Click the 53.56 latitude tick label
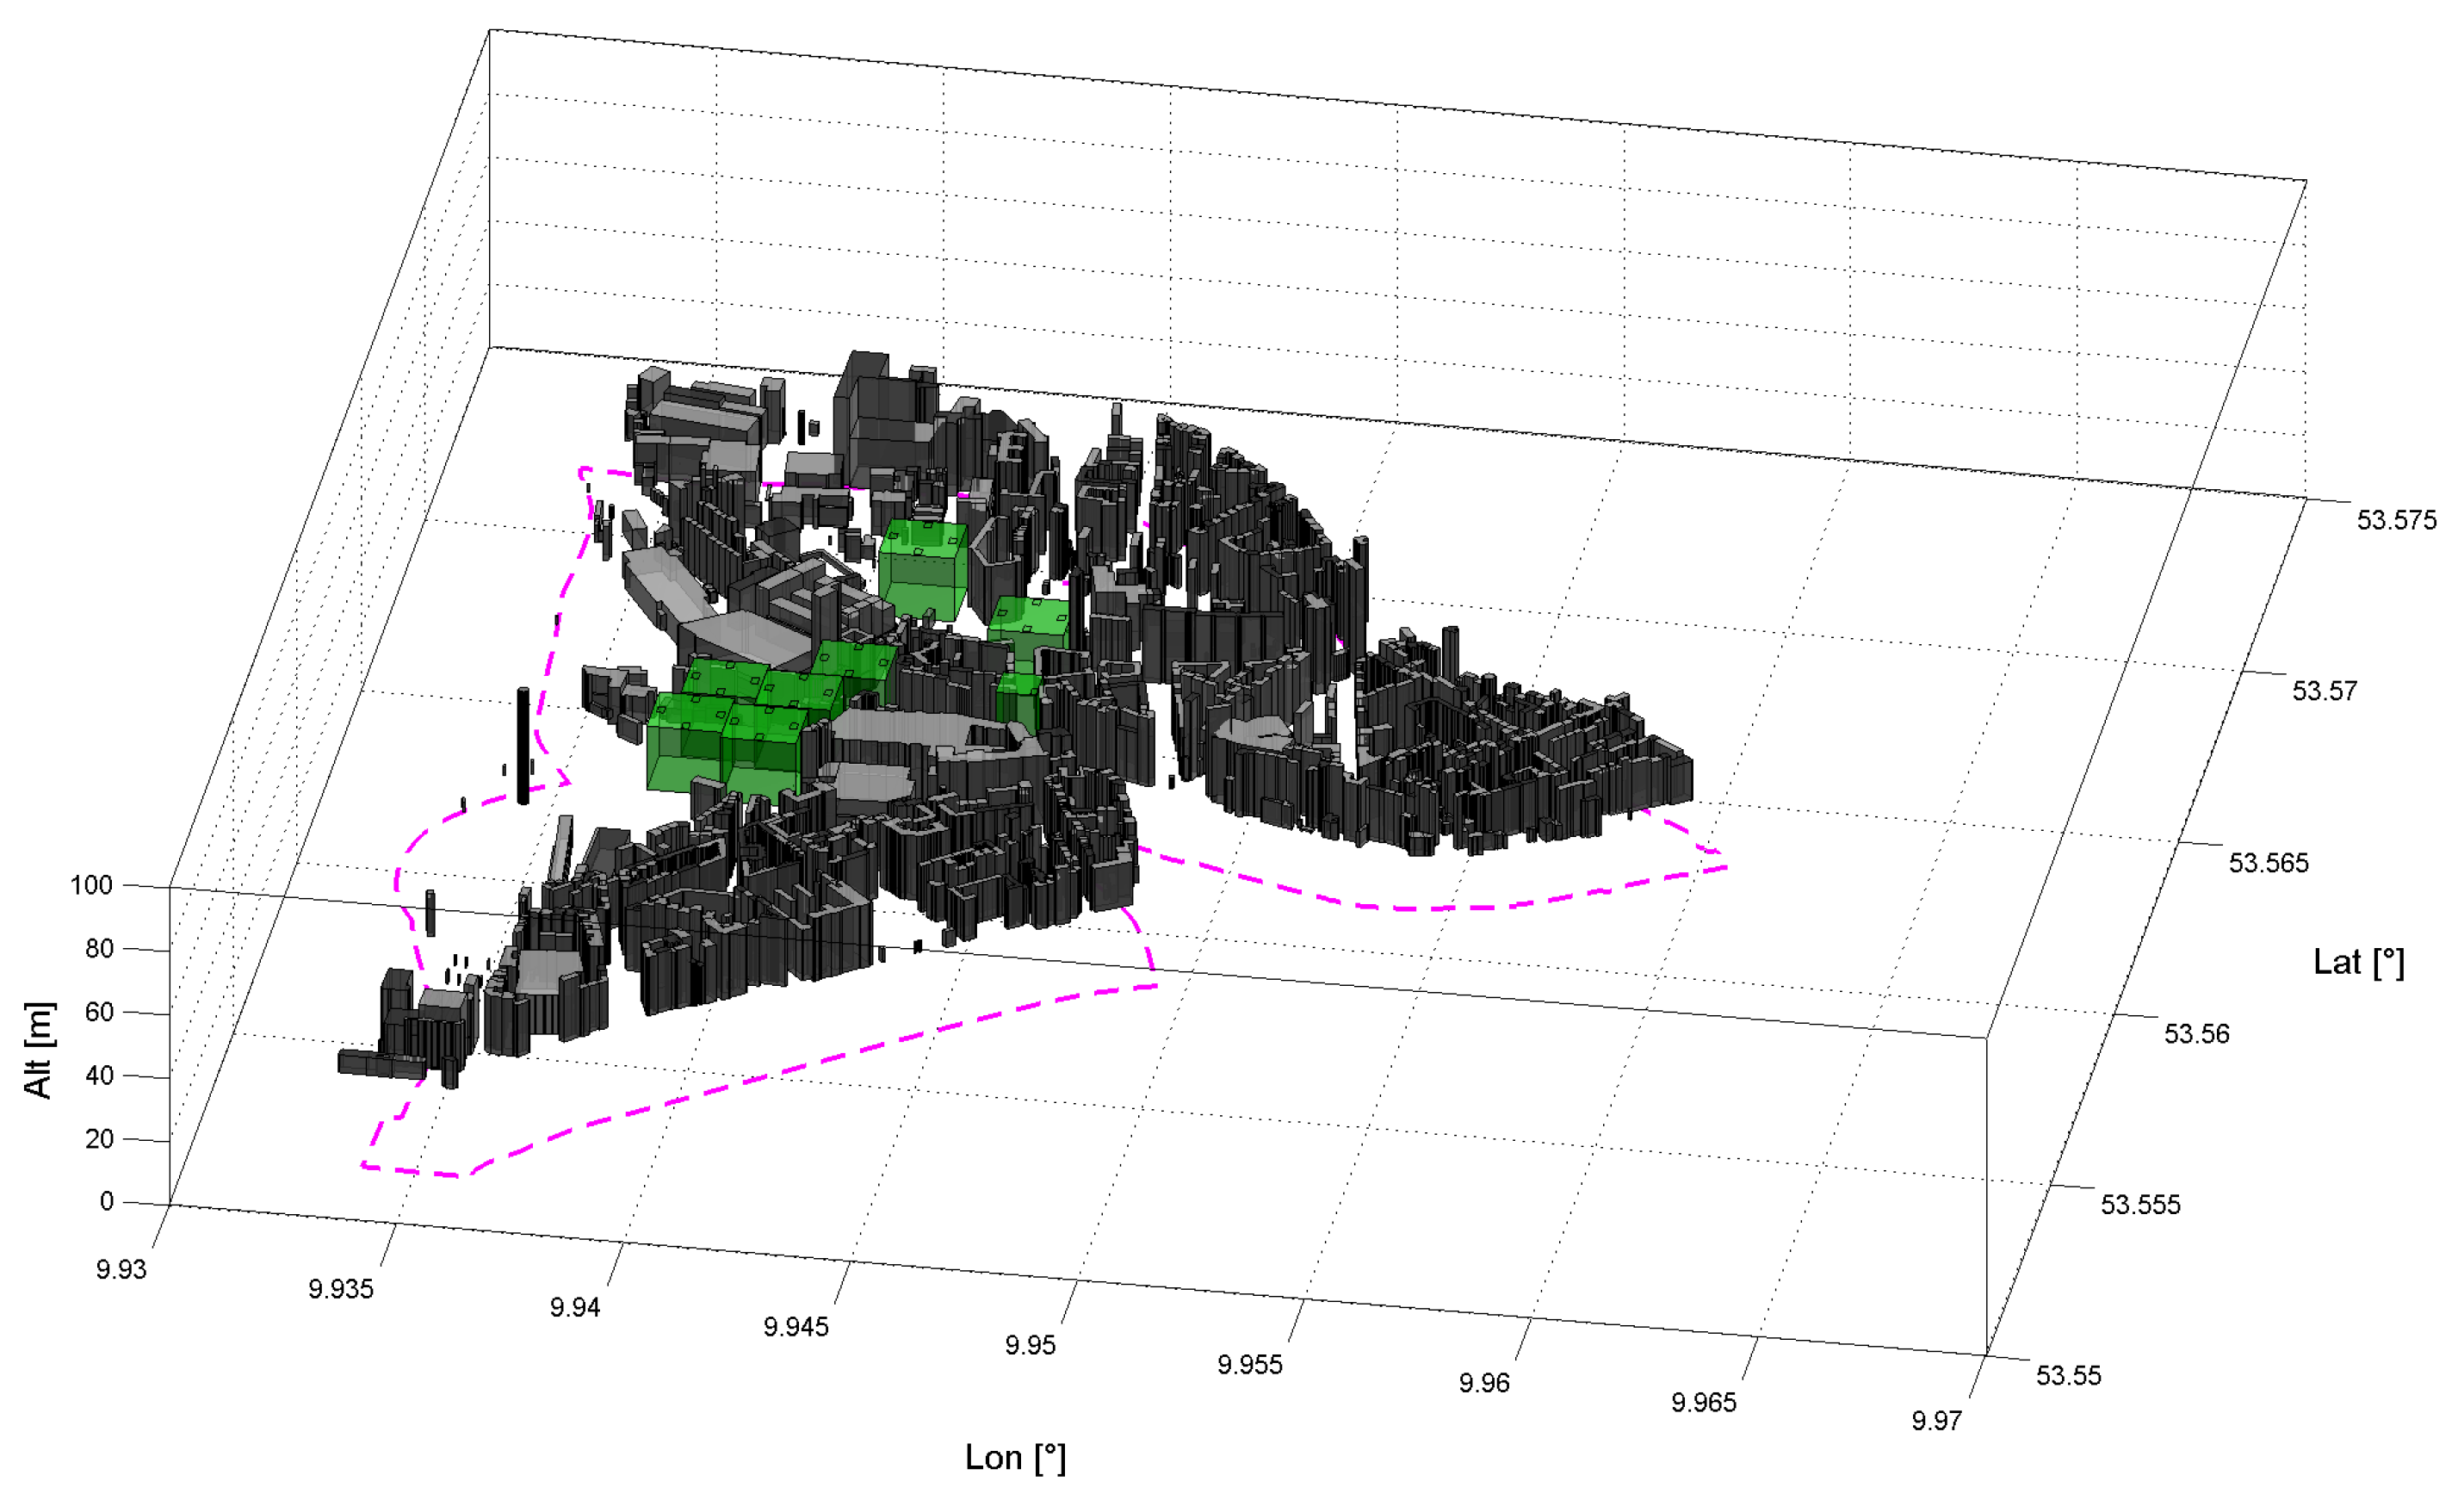This screenshot has height=1500, width=2464. coord(2196,1034)
